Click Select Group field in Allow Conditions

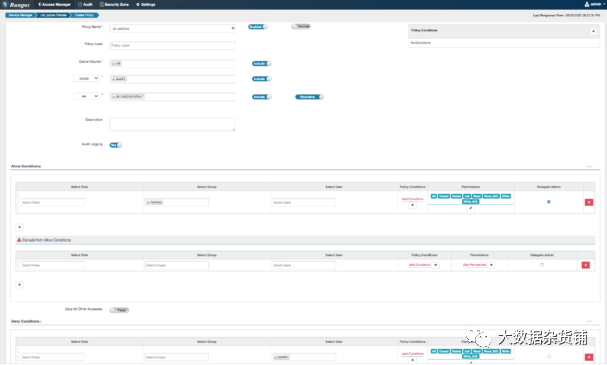point(177,202)
